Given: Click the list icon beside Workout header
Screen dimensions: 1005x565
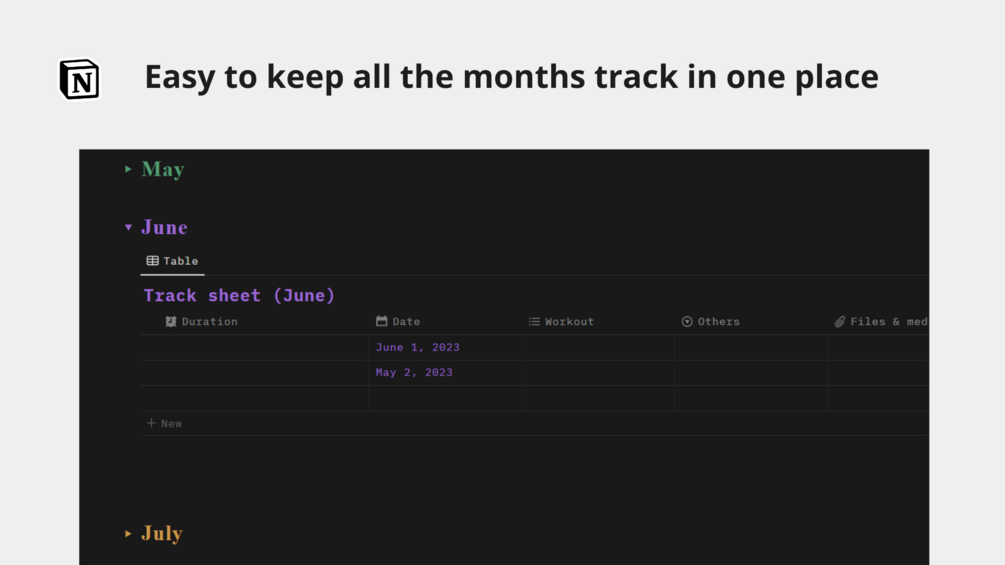Looking at the screenshot, I should point(534,322).
